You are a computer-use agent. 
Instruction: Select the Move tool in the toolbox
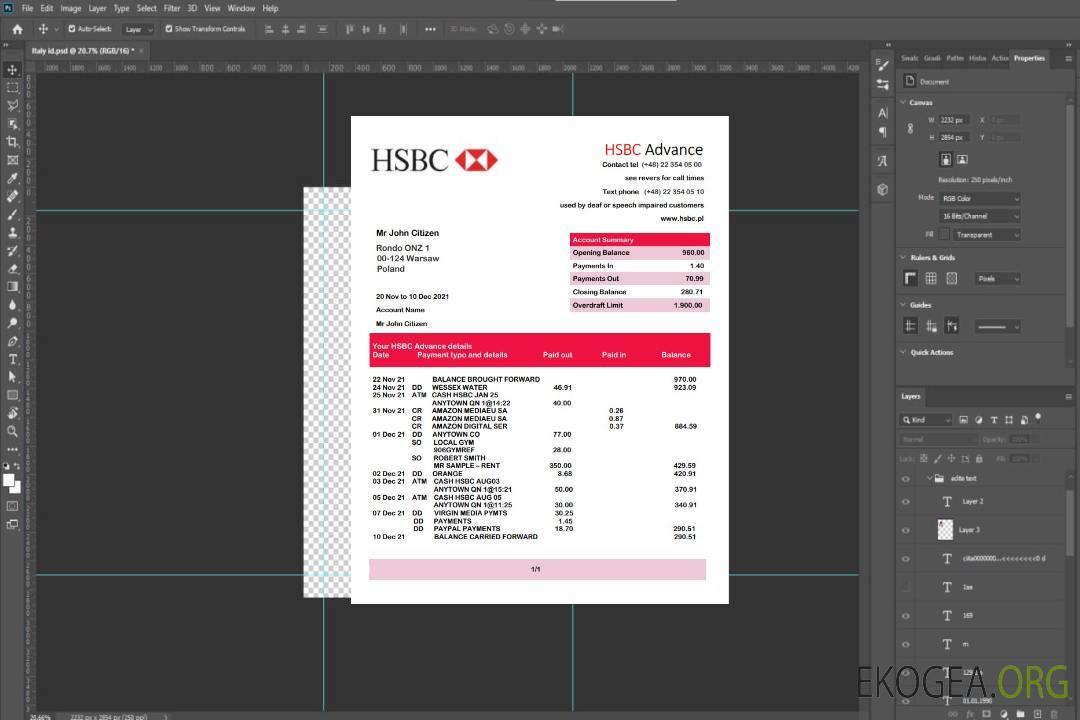click(12, 70)
